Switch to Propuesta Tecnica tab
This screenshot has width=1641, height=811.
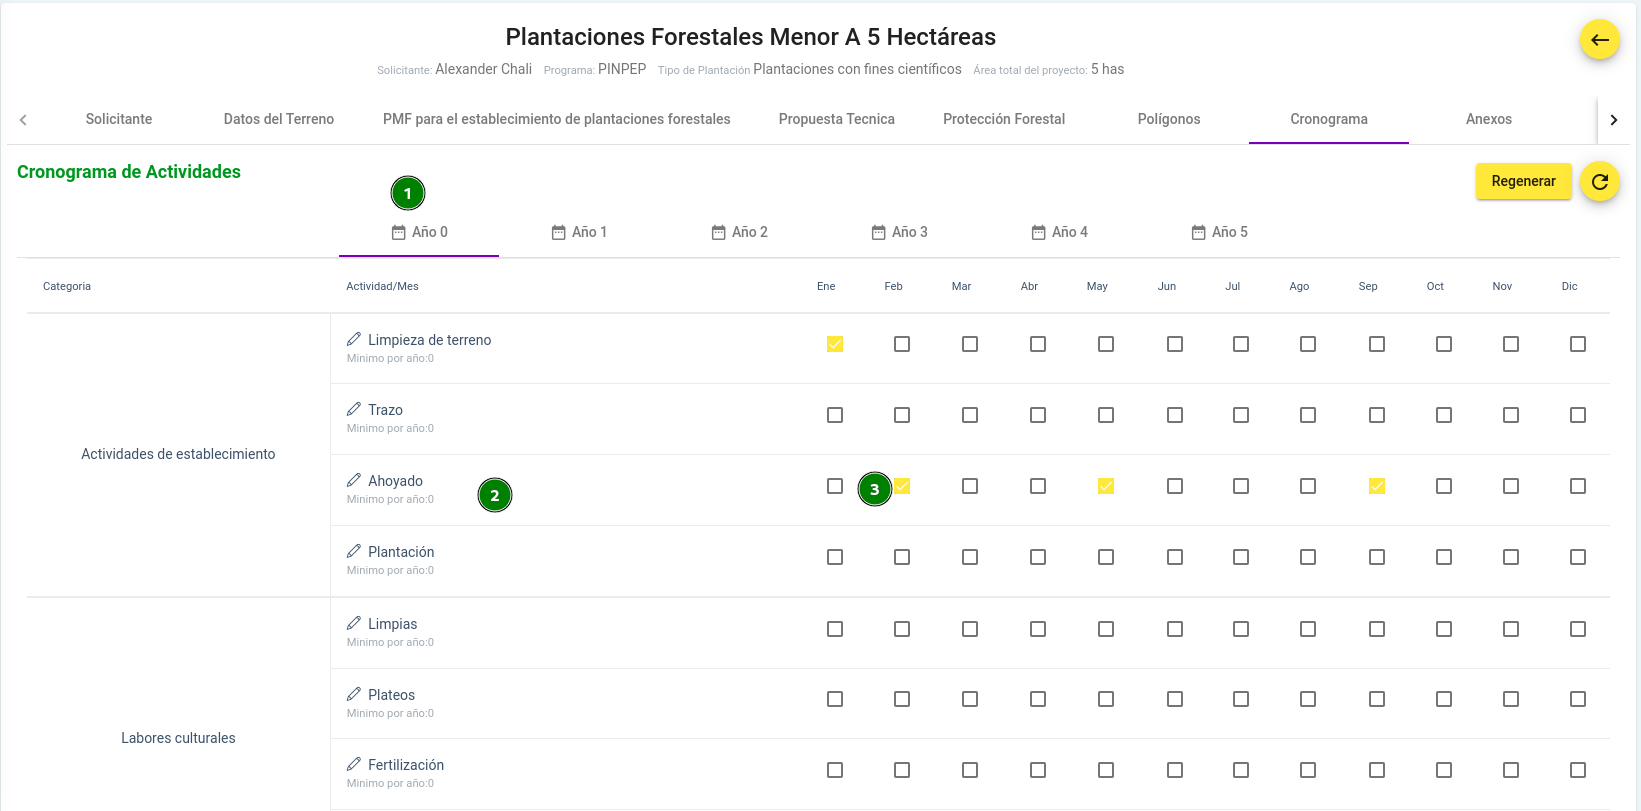[837, 119]
